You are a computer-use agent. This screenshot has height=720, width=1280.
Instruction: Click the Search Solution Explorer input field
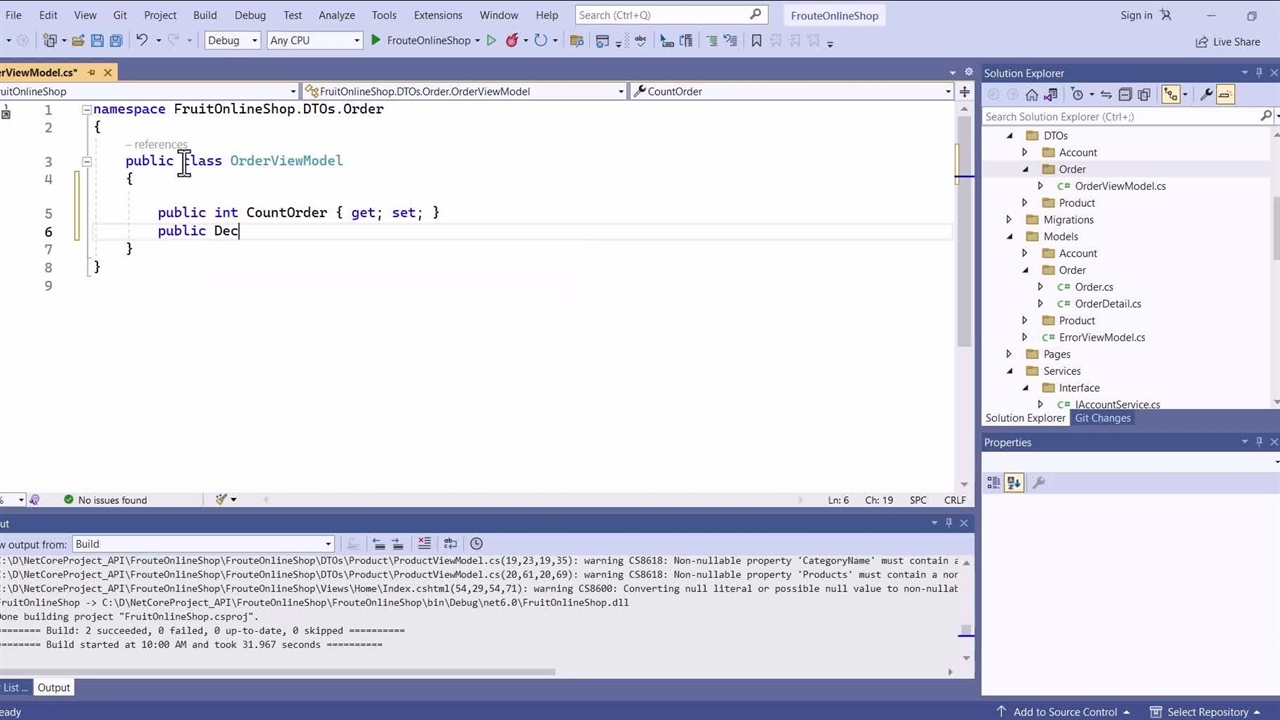pos(1120,117)
